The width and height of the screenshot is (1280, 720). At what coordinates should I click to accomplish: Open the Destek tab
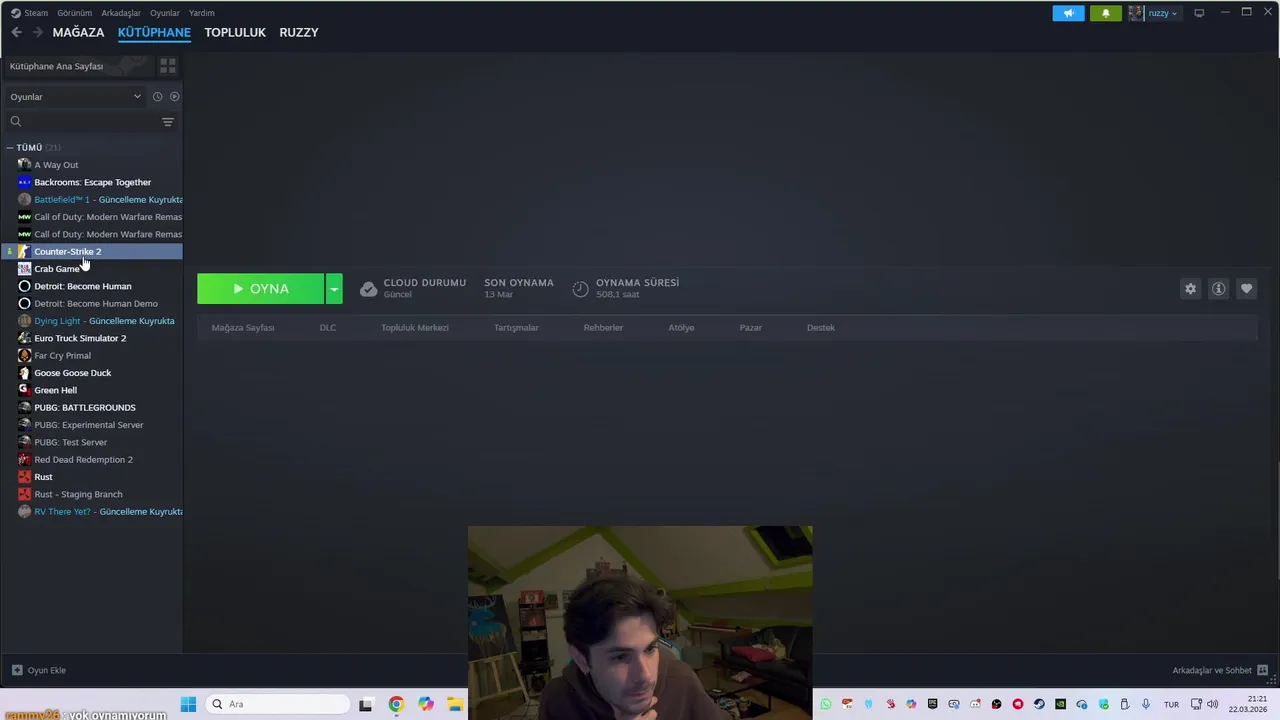point(821,328)
